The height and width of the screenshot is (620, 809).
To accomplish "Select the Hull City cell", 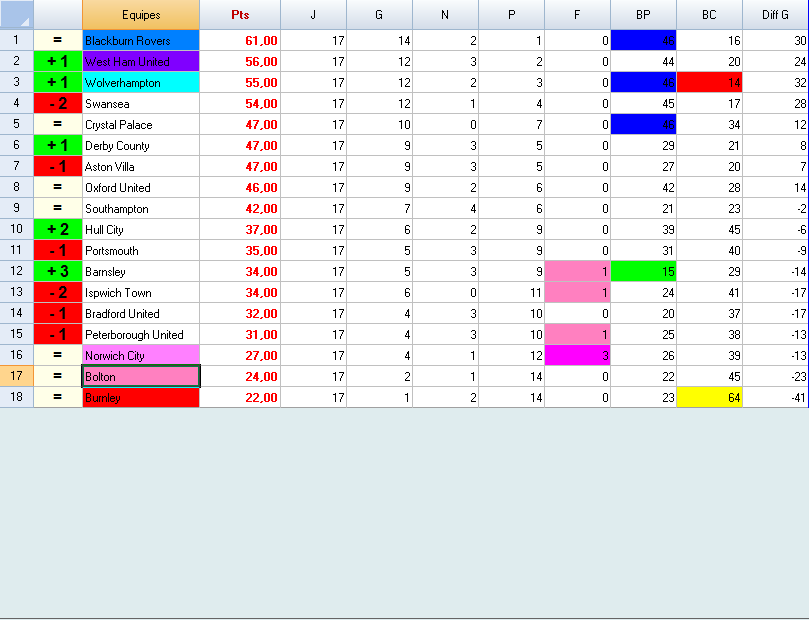I will (141, 229).
